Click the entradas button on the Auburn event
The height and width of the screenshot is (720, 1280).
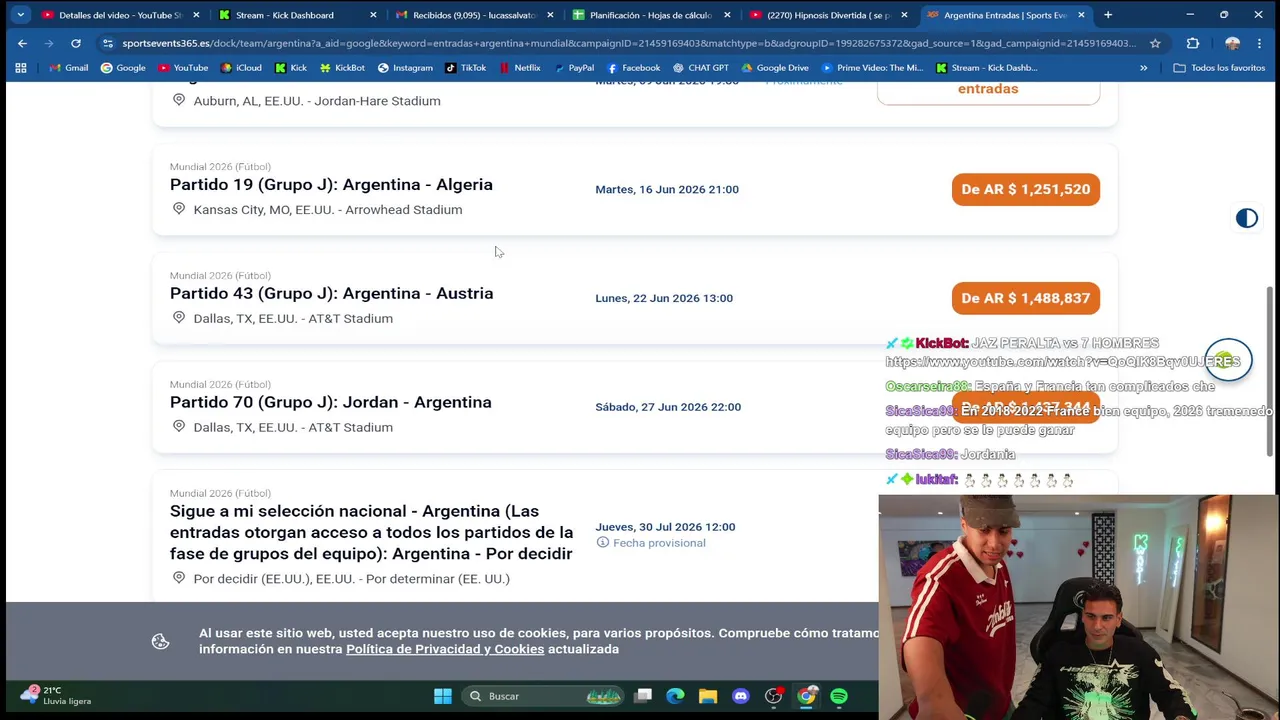pyautogui.click(x=988, y=88)
